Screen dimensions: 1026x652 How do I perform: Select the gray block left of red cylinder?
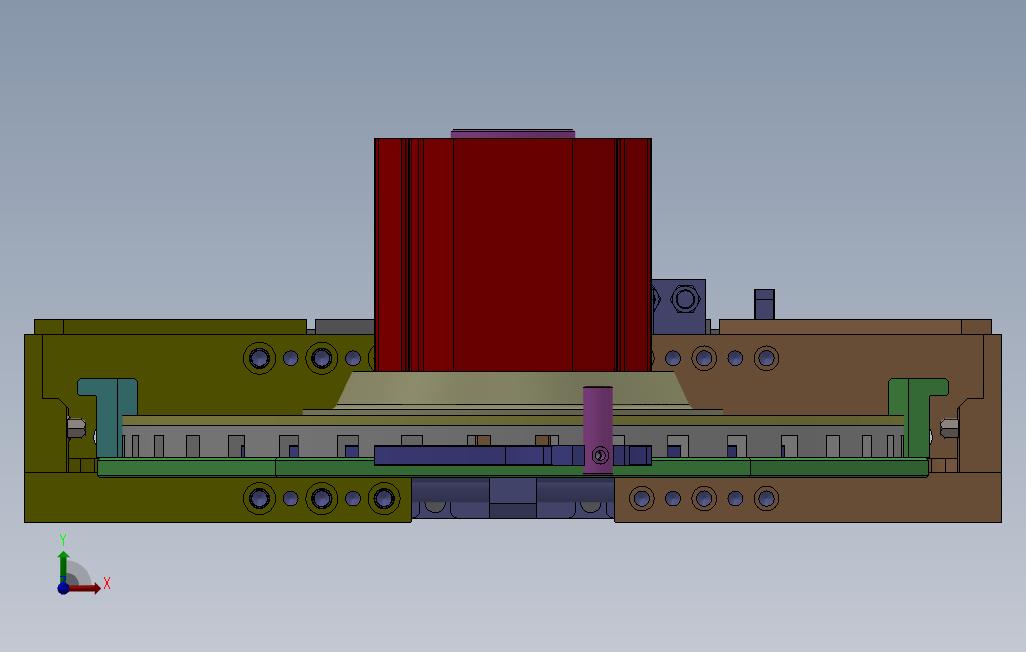(345, 327)
